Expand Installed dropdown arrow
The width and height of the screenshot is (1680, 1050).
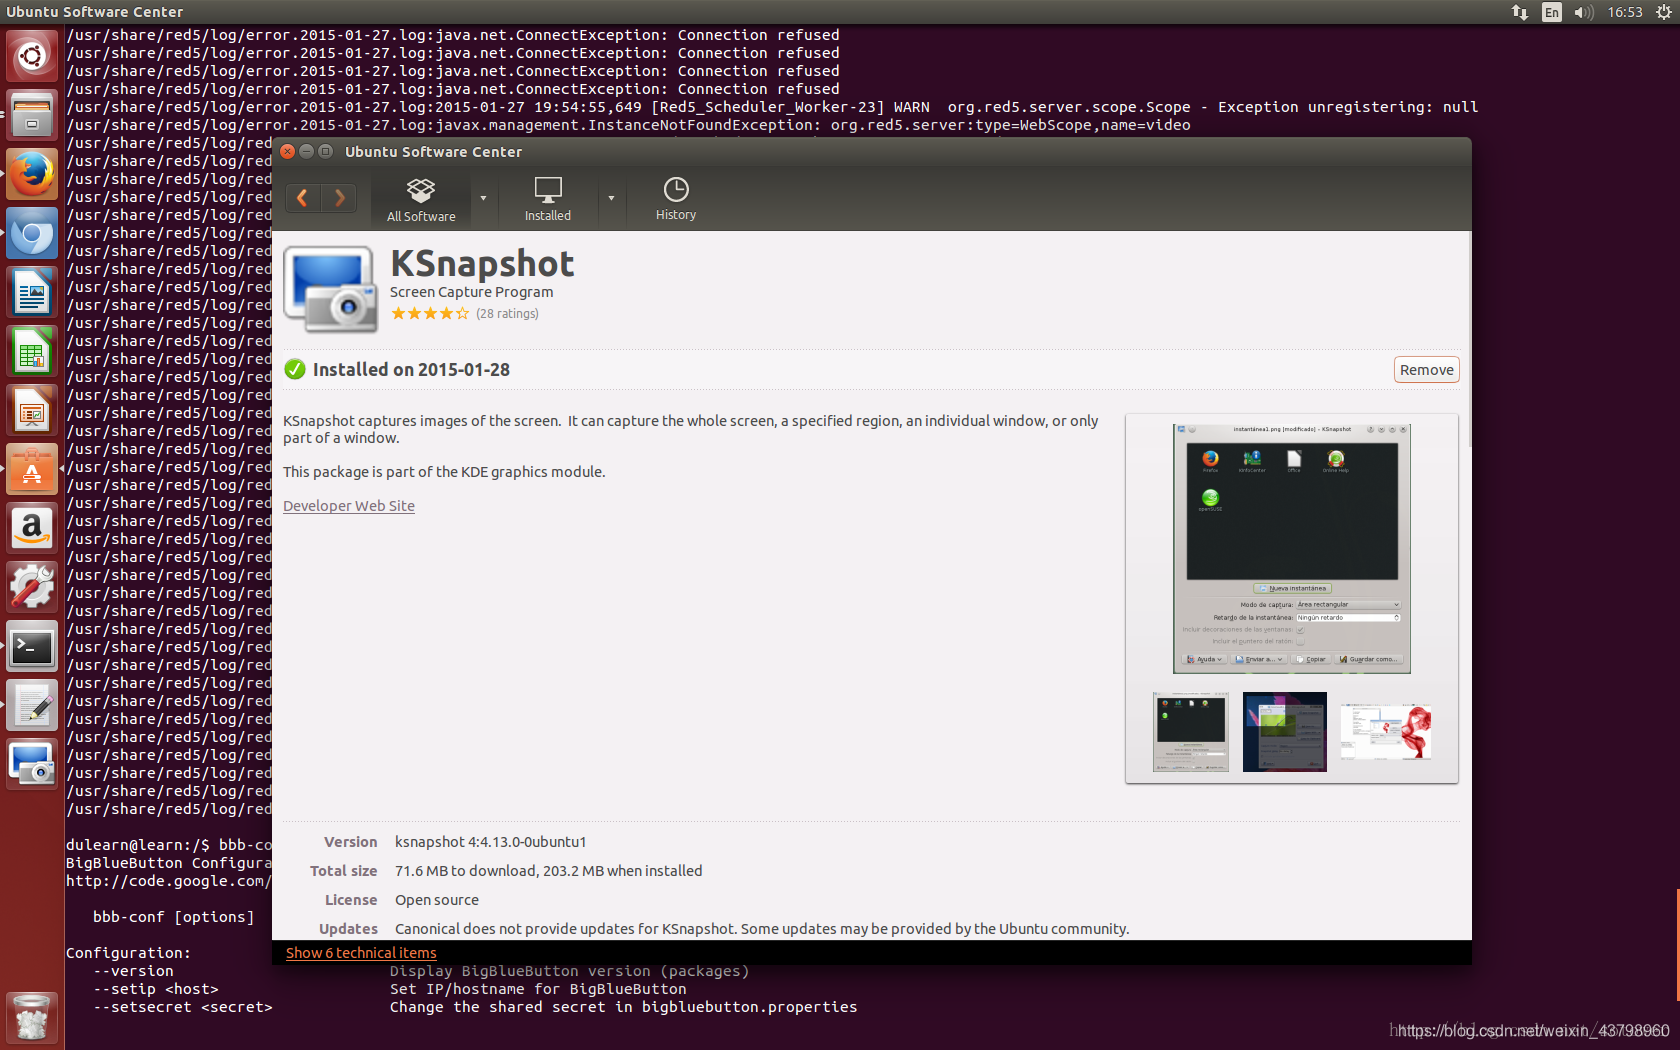coord(611,198)
